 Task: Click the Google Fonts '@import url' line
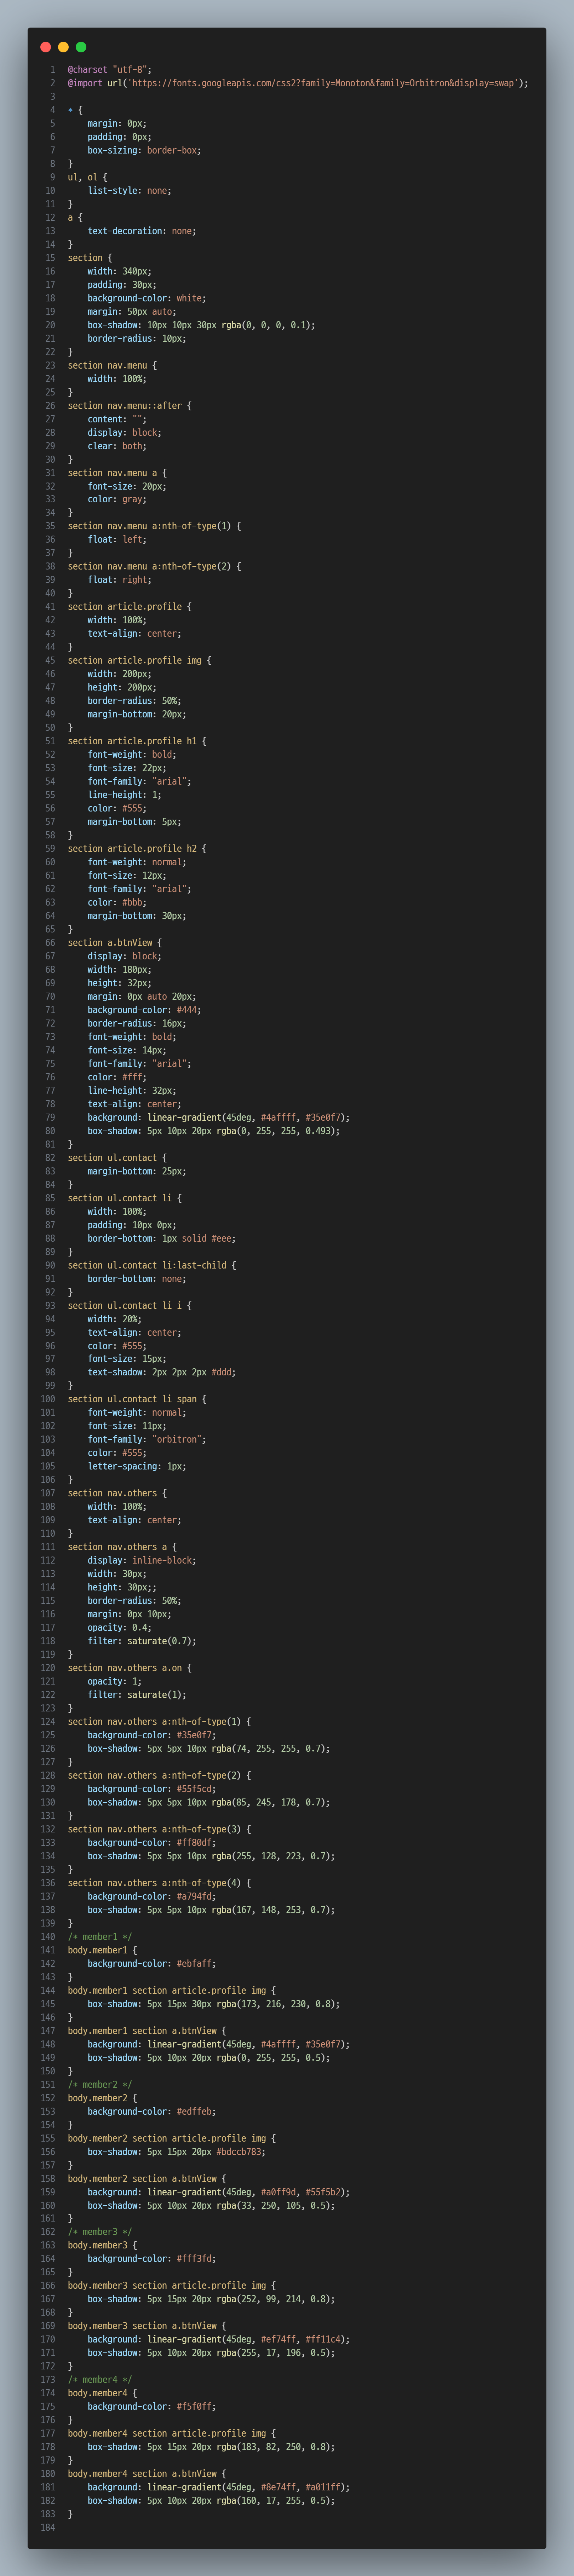coord(298,83)
